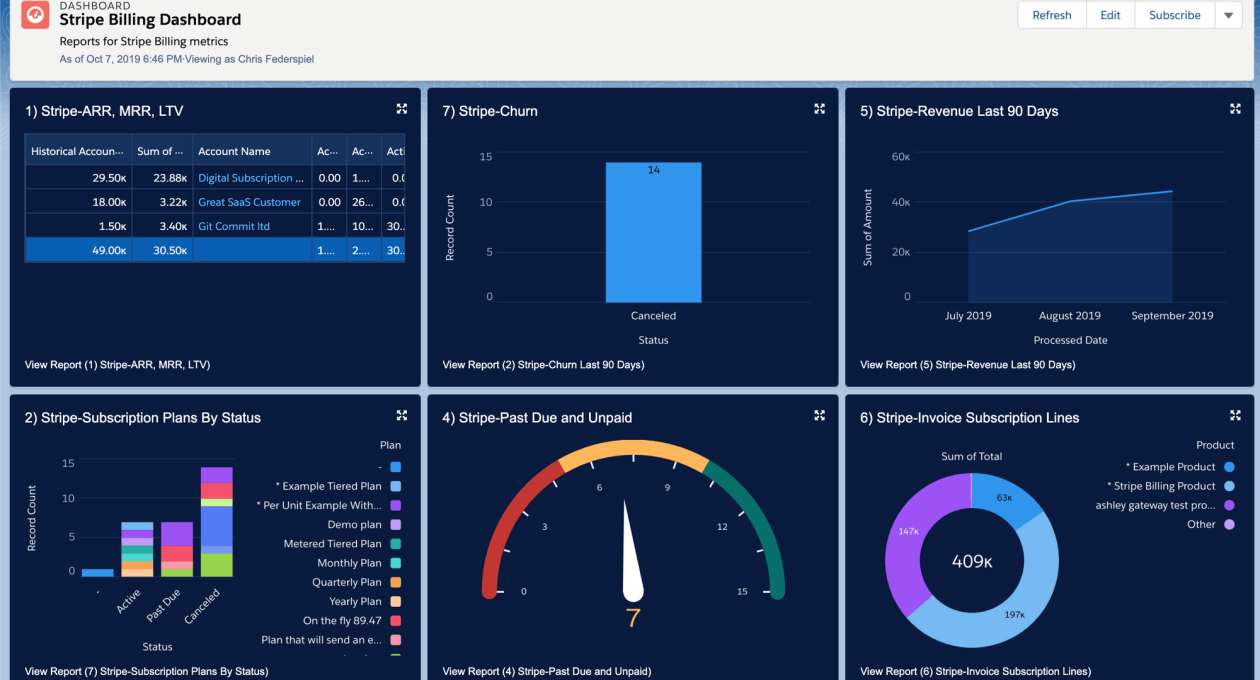Click the * Example Tiered Plan legend swatch
The width and height of the screenshot is (1260, 680).
pos(396,486)
